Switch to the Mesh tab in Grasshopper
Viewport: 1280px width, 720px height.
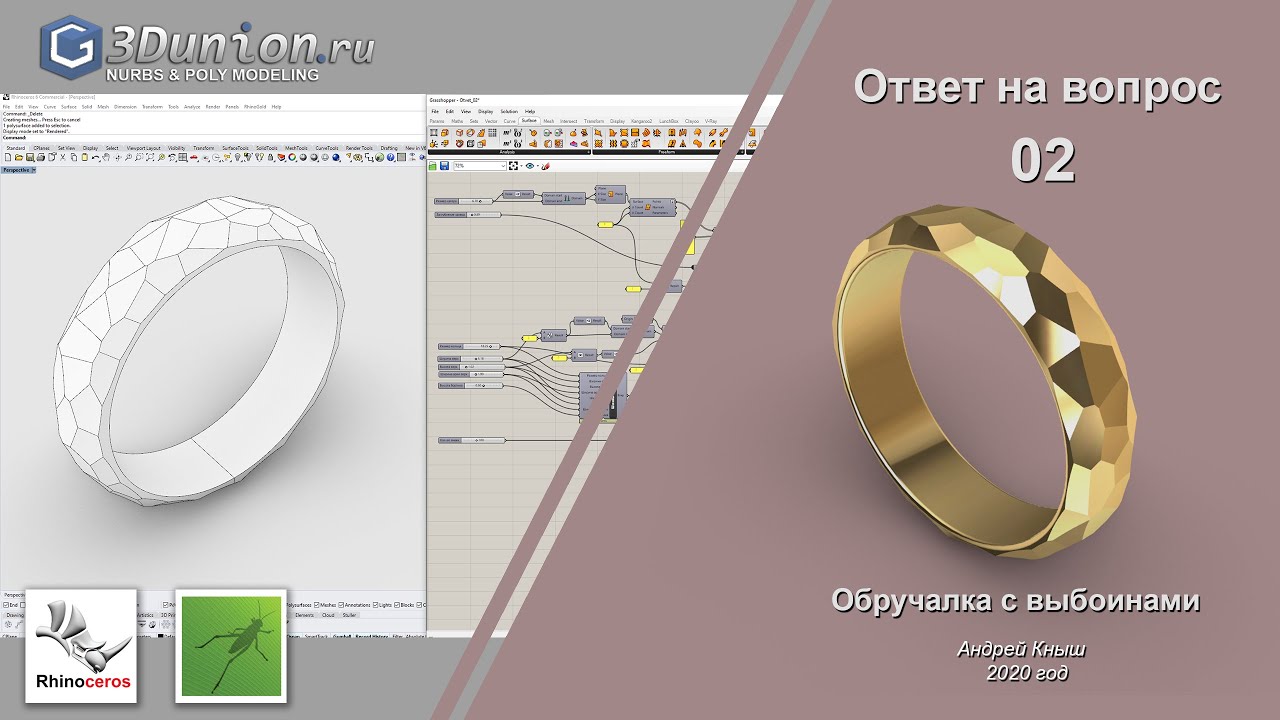point(549,121)
